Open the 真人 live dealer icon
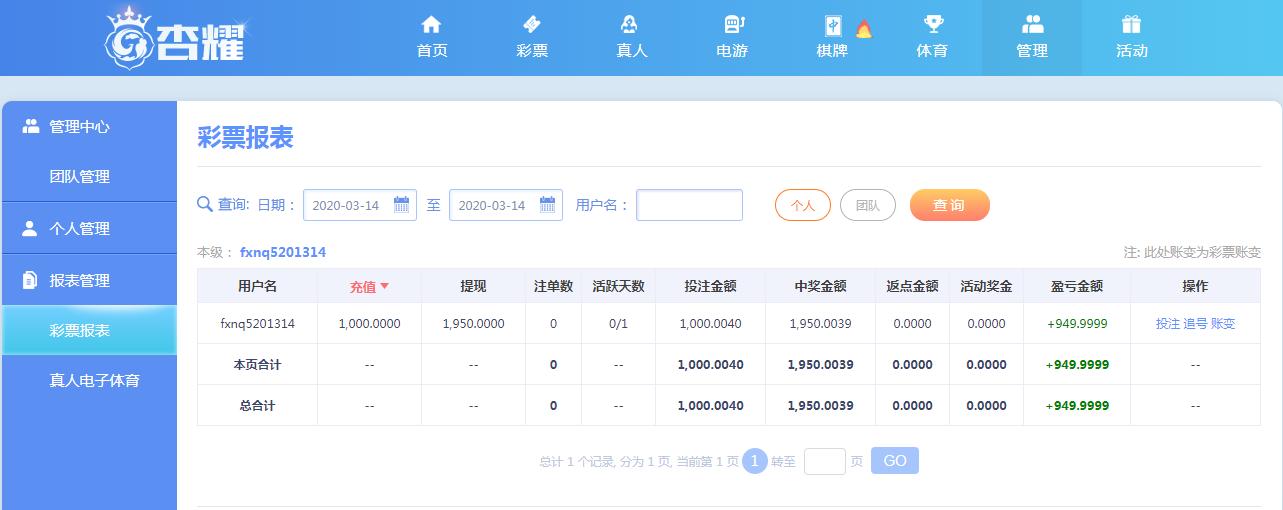 (x=631, y=25)
